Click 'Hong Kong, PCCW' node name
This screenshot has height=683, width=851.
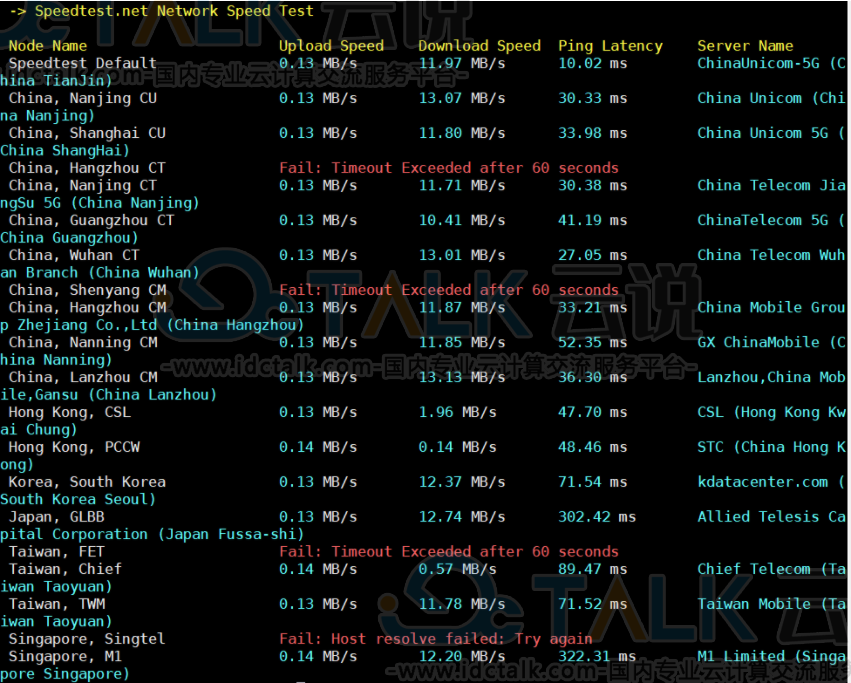click(x=74, y=447)
